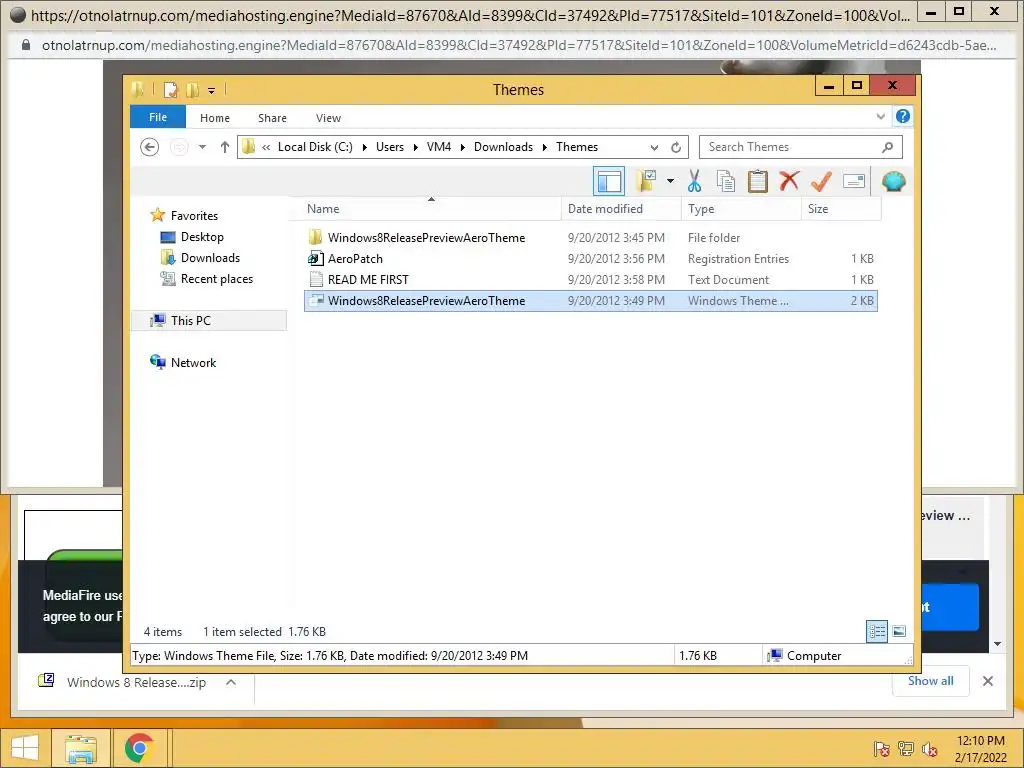
Task: Open the Home ribbon tab
Action: (x=215, y=118)
